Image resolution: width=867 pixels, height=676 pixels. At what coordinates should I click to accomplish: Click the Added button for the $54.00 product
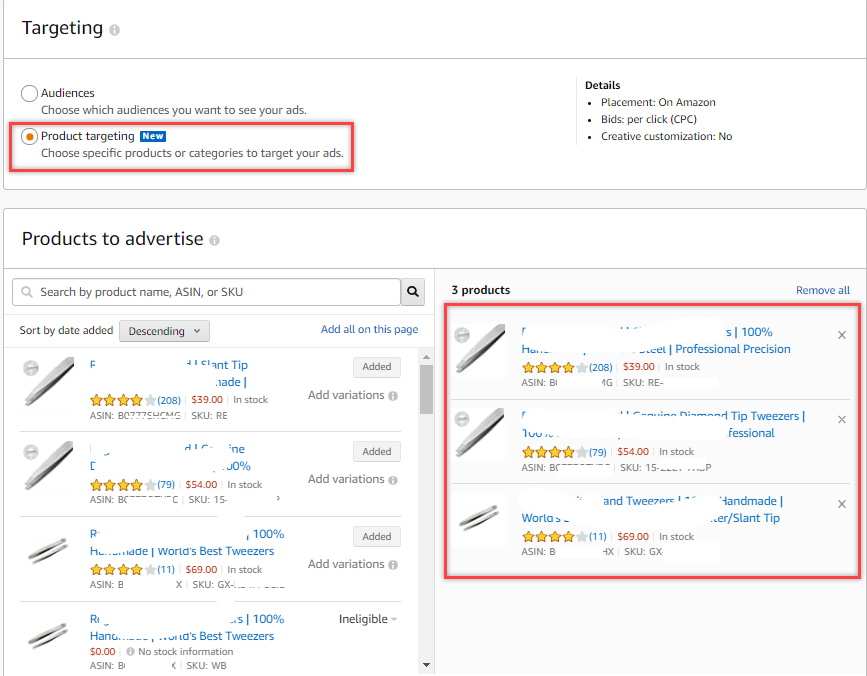coord(377,452)
